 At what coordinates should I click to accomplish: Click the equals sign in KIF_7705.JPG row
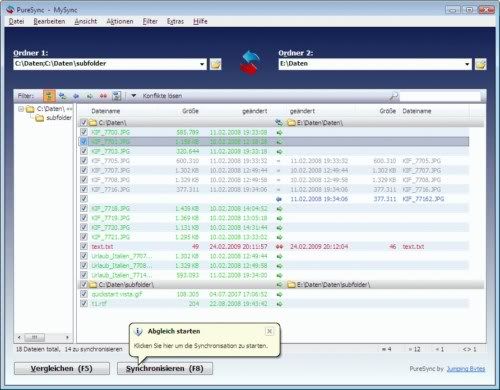[x=279, y=161]
